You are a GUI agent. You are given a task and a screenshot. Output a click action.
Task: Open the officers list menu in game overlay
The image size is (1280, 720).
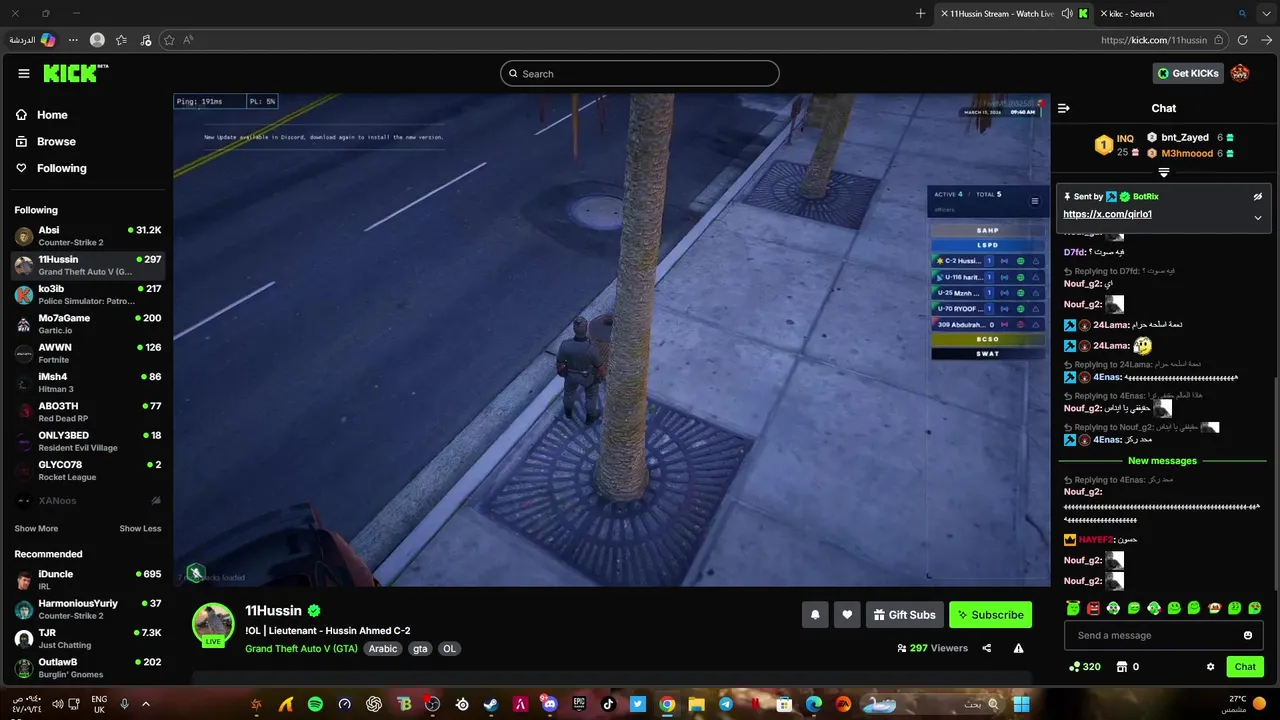pos(1035,201)
